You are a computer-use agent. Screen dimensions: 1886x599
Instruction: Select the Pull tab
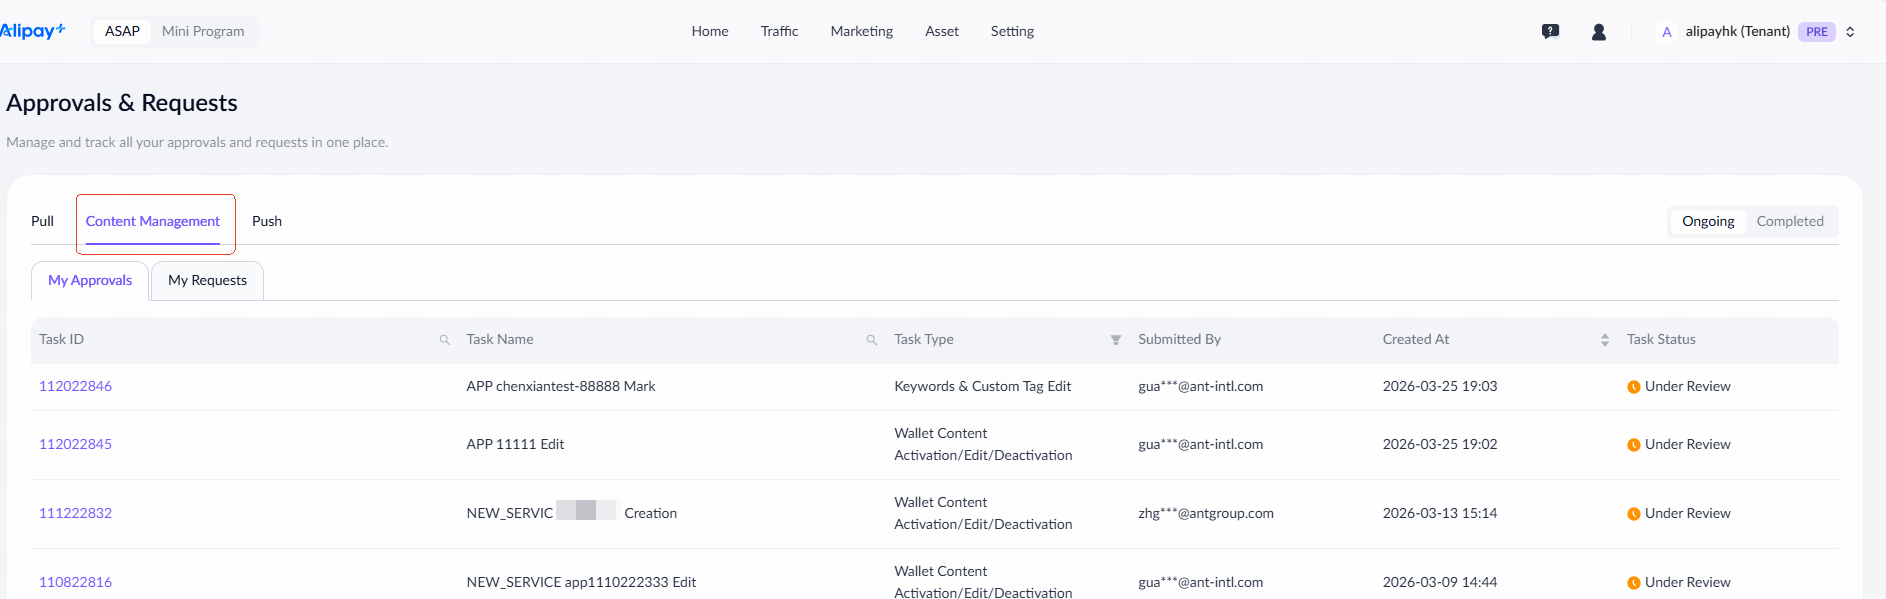(42, 221)
